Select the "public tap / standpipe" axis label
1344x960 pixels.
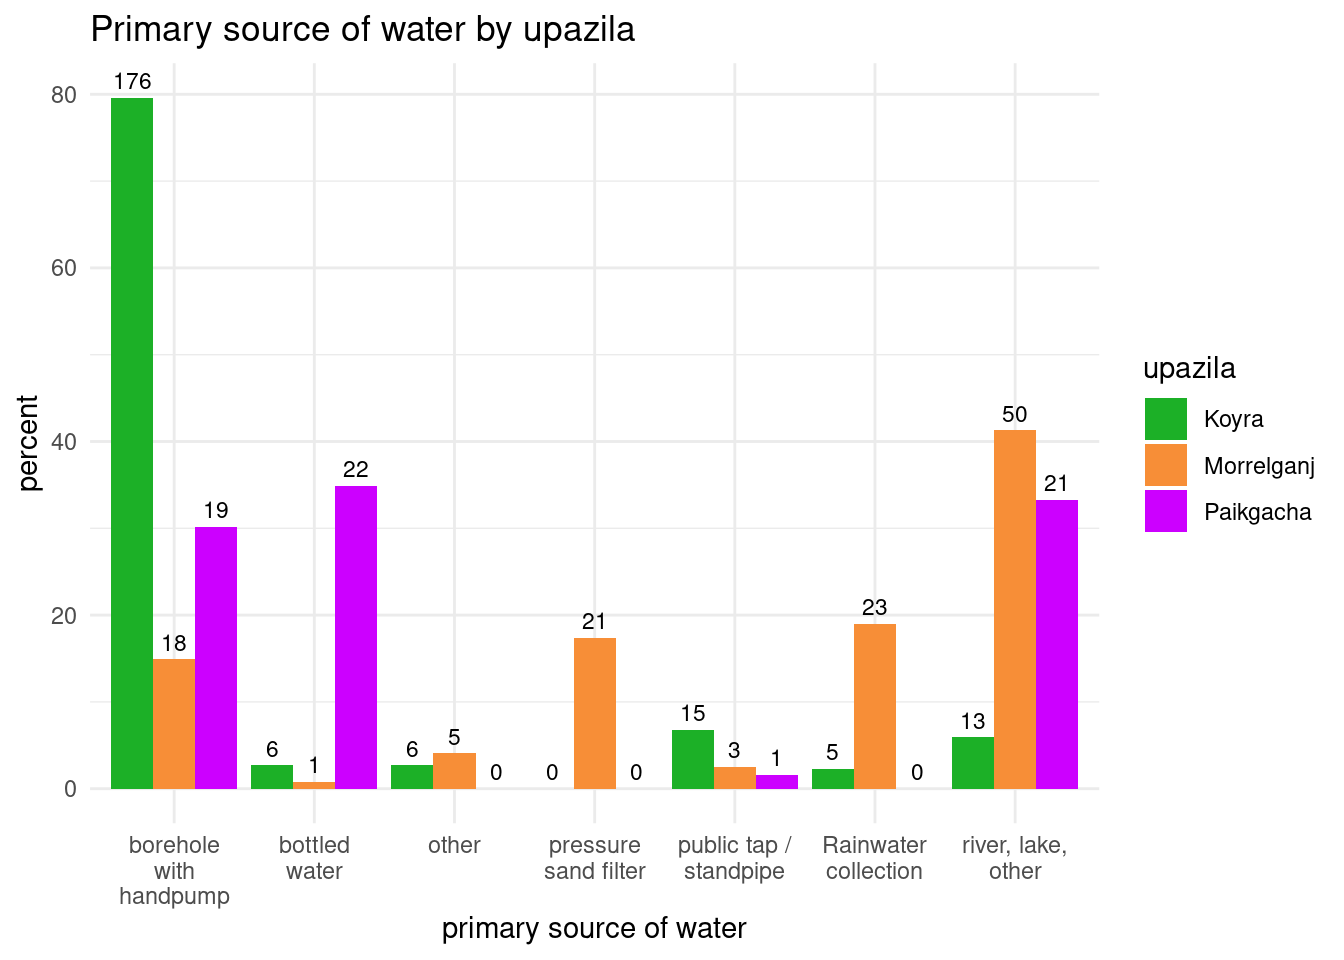pos(734,858)
